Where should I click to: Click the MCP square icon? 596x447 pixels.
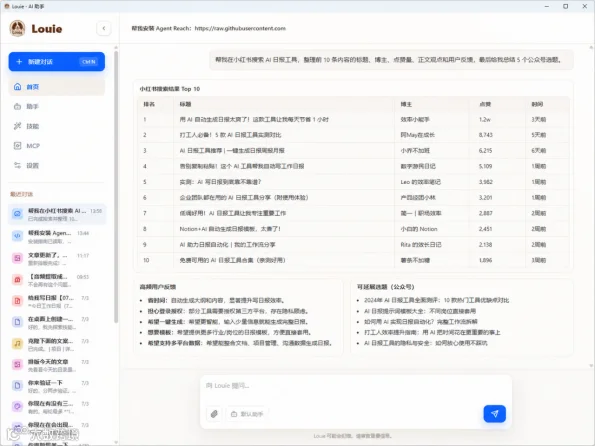[17, 146]
